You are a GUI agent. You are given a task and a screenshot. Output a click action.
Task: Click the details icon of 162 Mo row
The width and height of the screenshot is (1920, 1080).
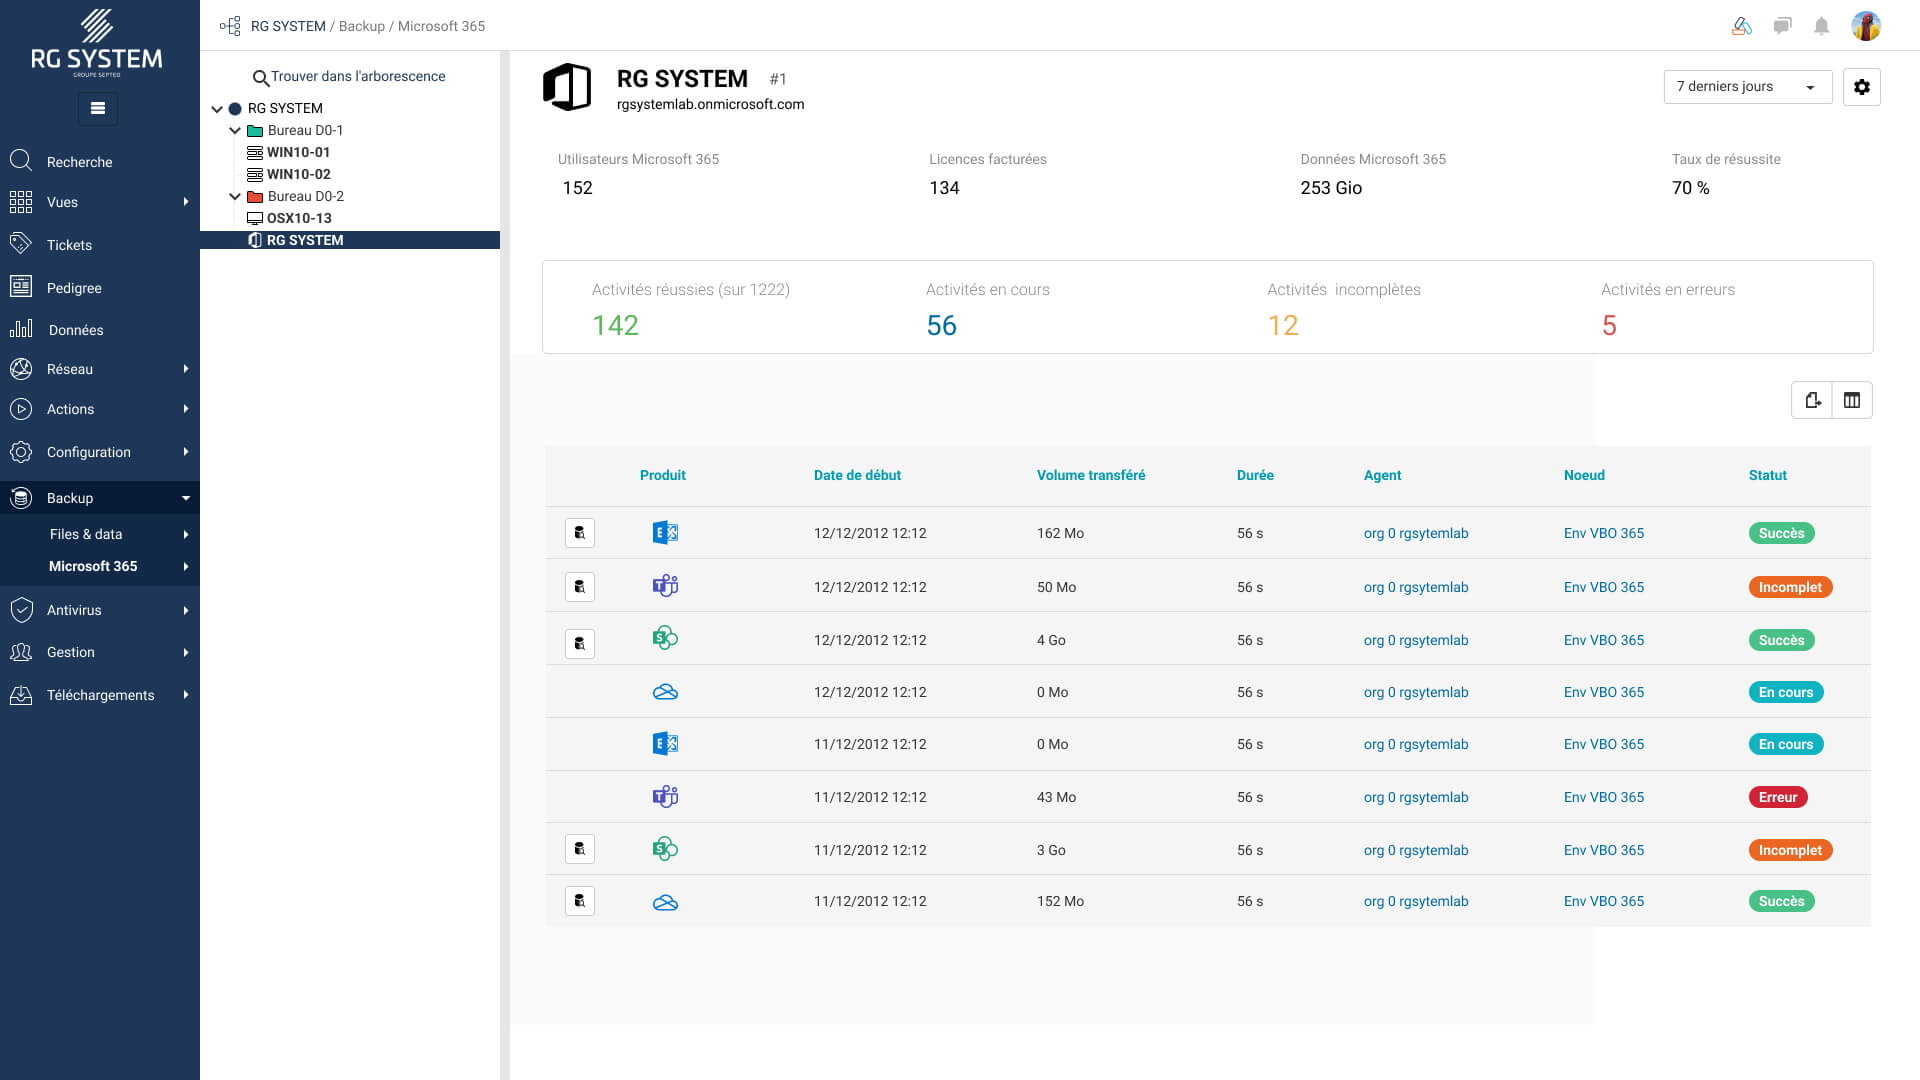(x=580, y=533)
